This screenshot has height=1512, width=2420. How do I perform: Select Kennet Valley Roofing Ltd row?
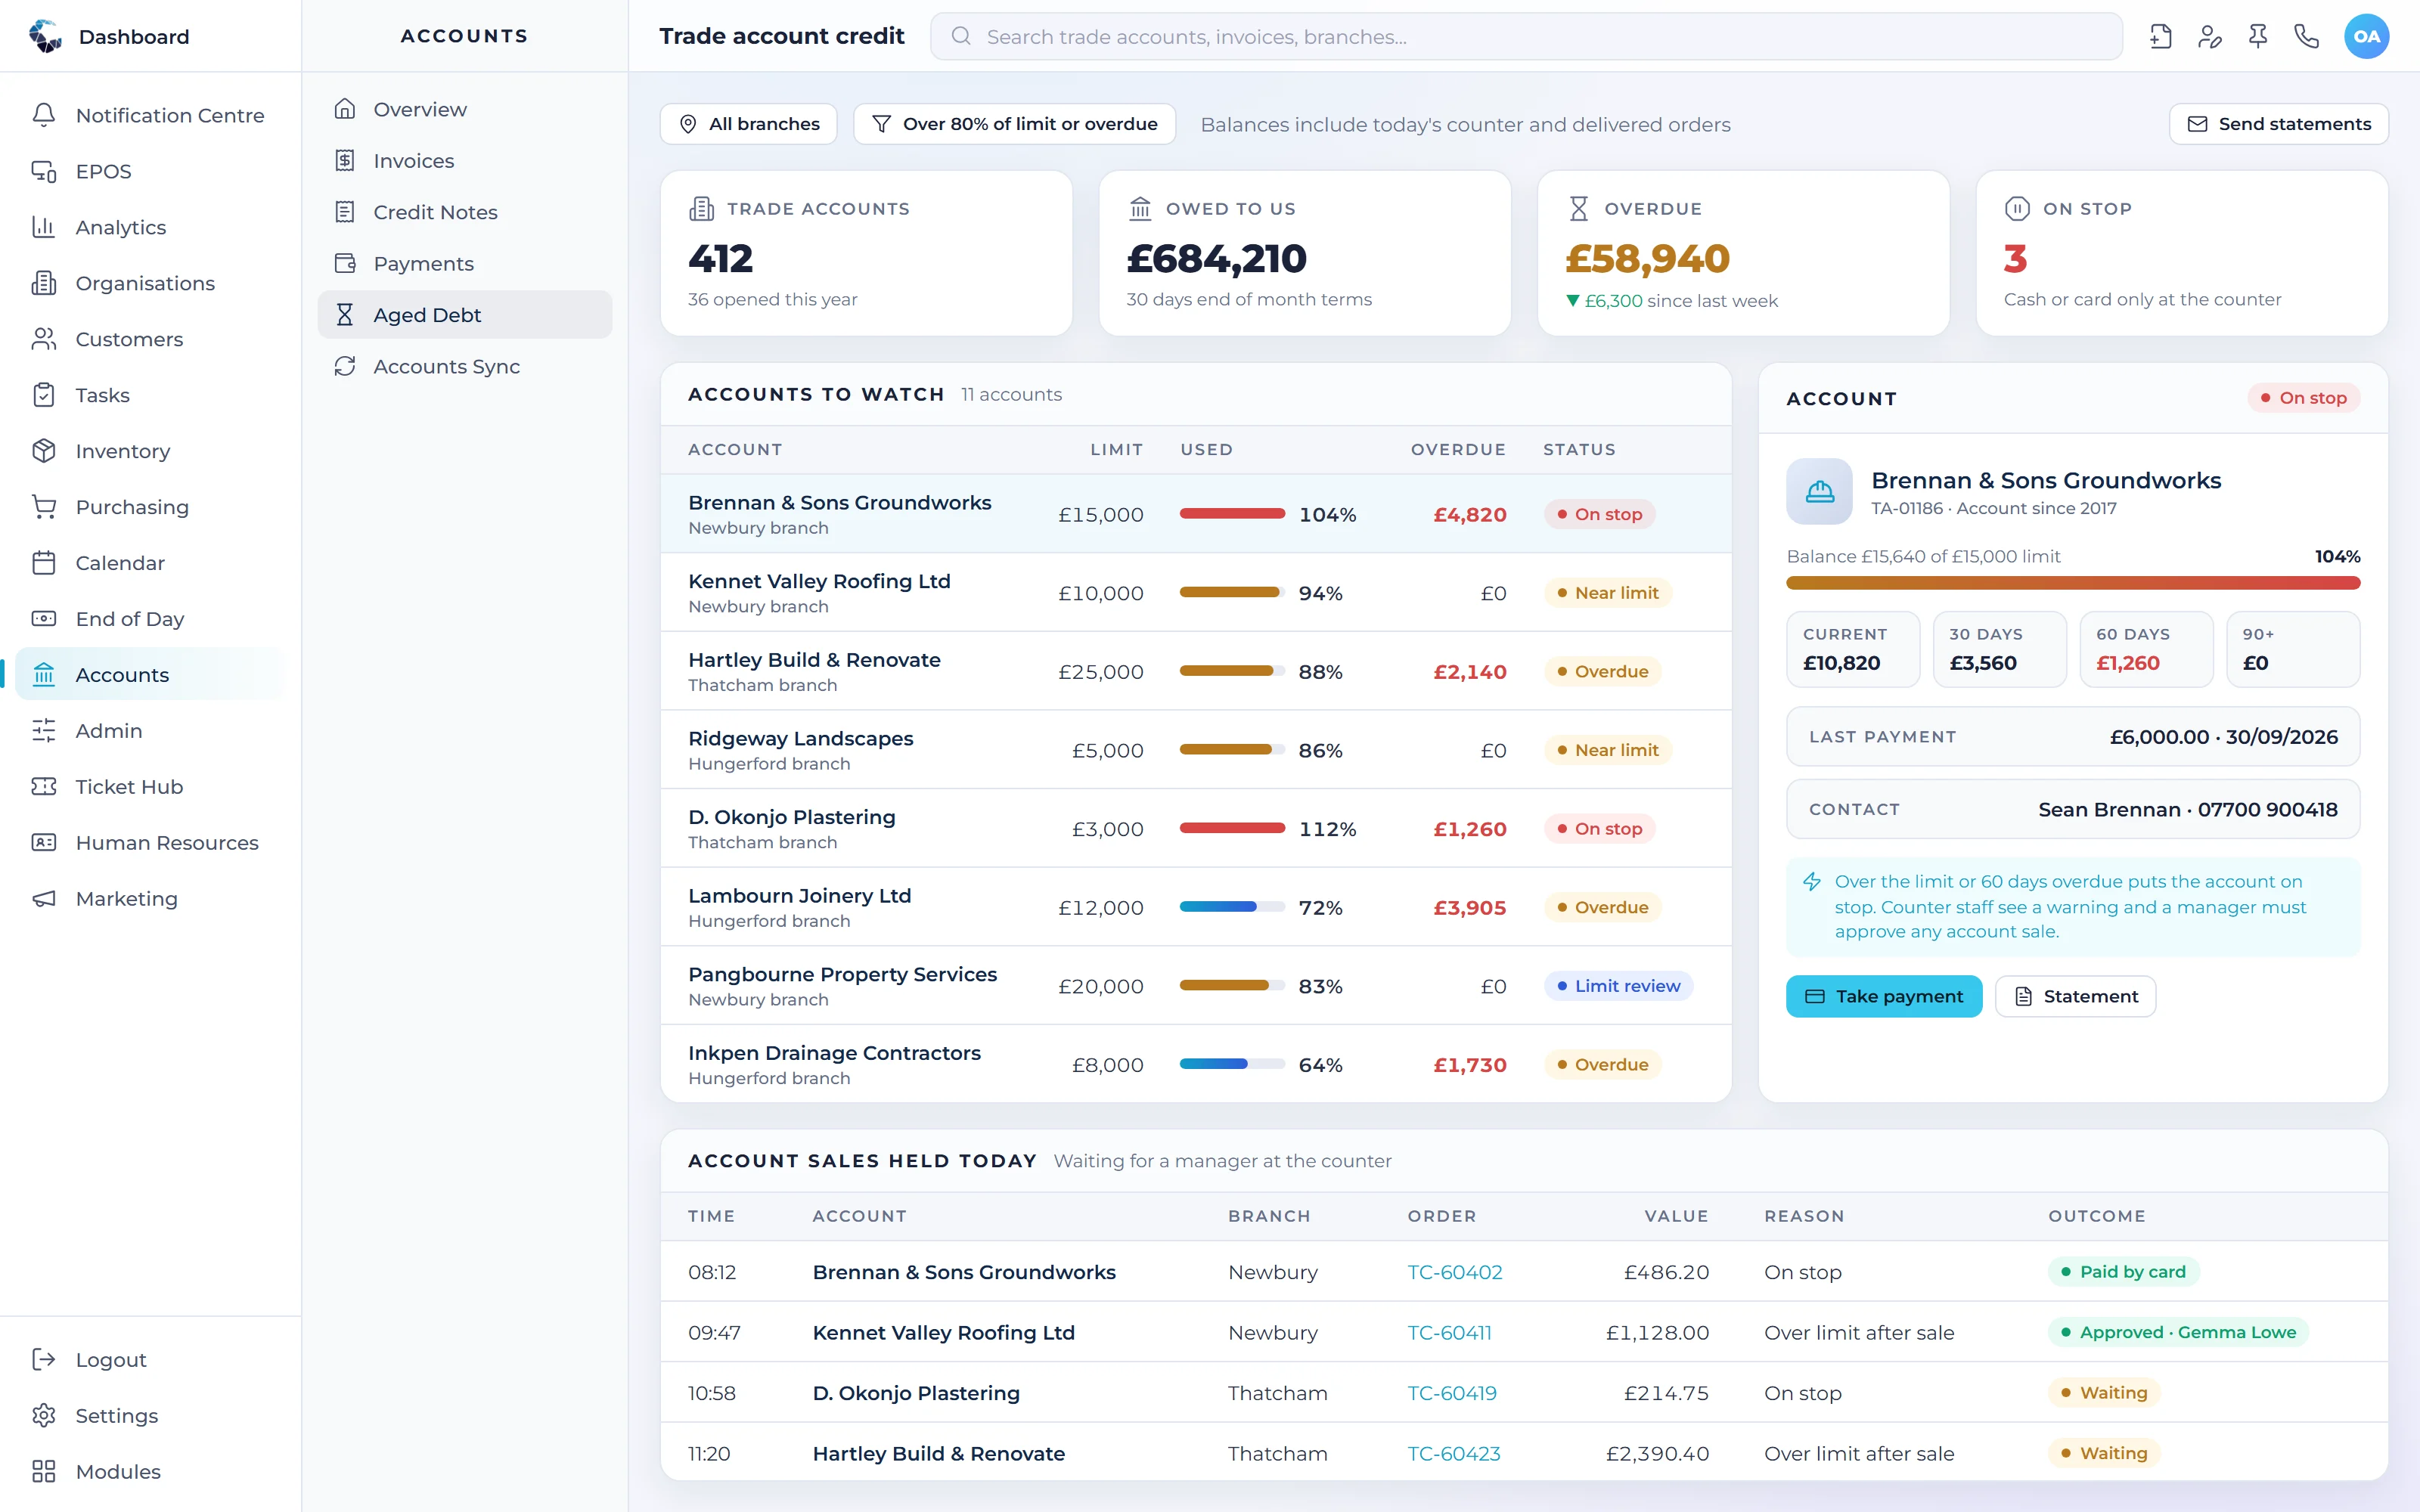click(1196, 593)
